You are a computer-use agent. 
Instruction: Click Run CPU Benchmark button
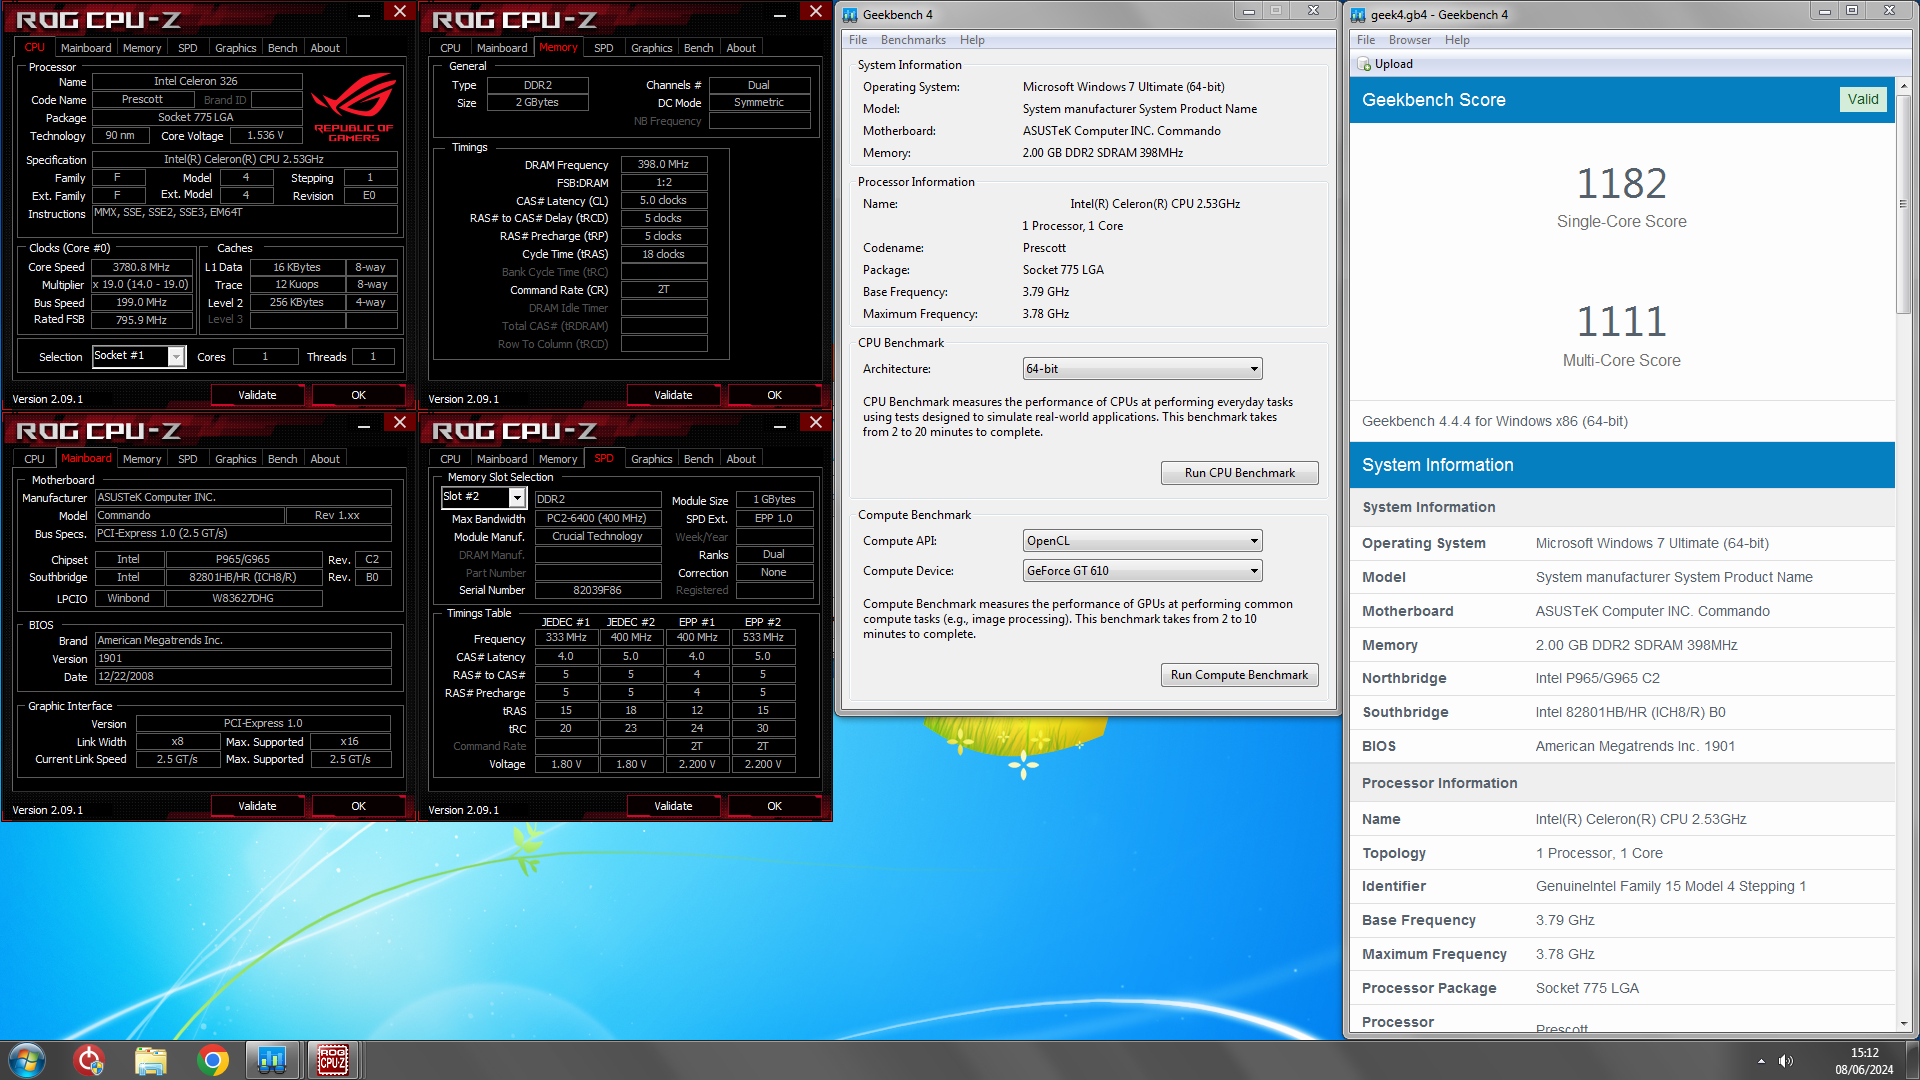1239,473
